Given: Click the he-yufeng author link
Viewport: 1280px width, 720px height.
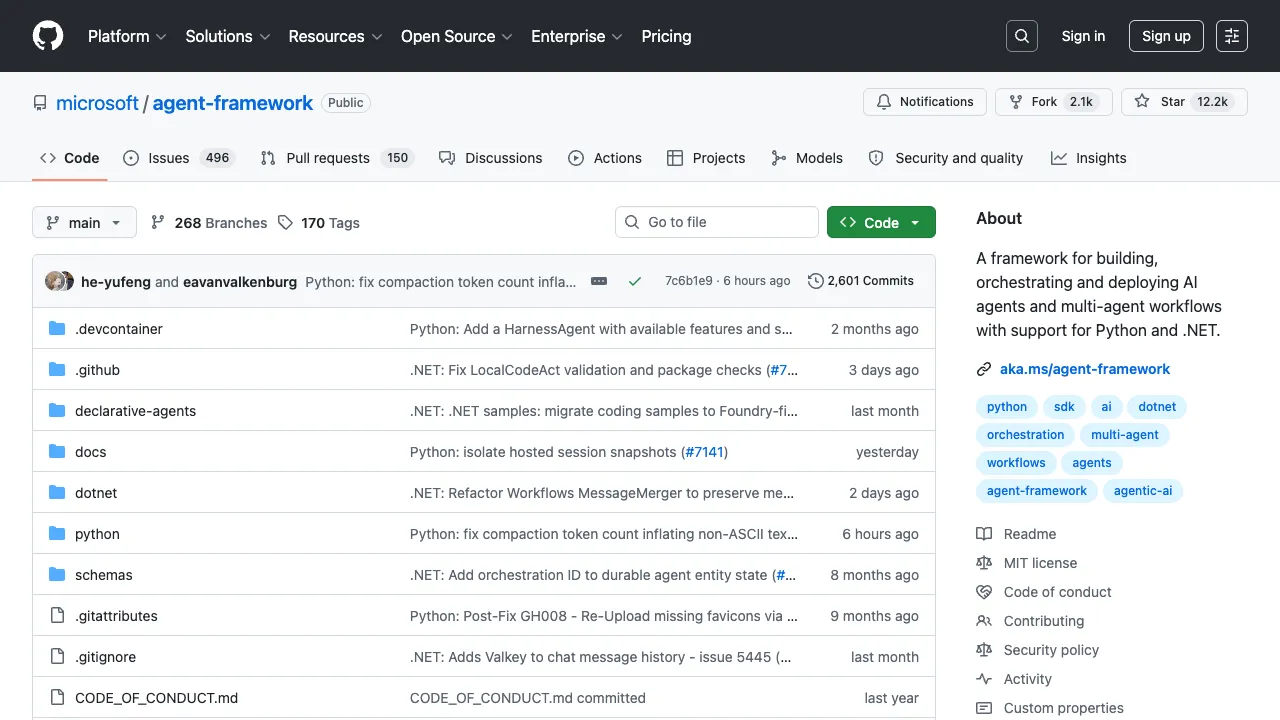Looking at the screenshot, I should pyautogui.click(x=116, y=282).
